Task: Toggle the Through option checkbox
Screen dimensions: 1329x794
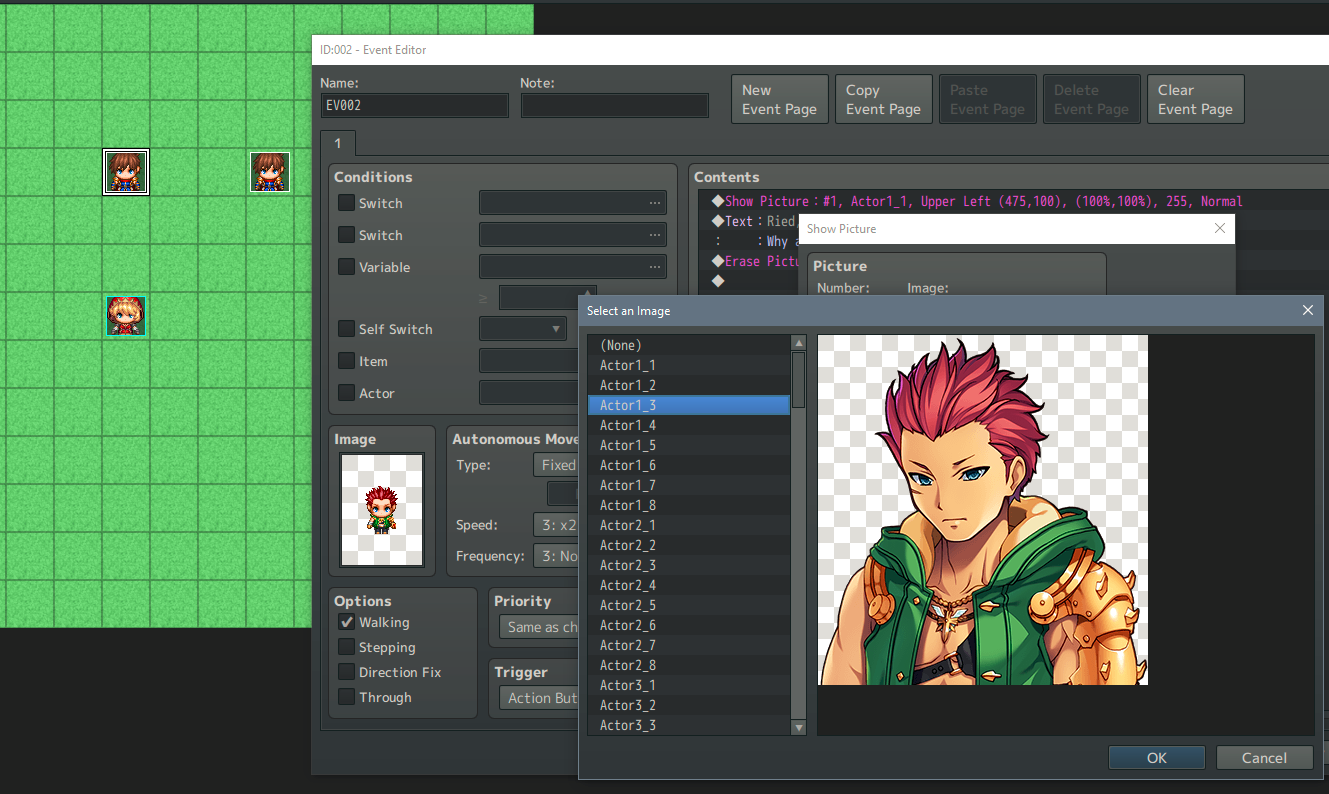Action: [x=346, y=697]
